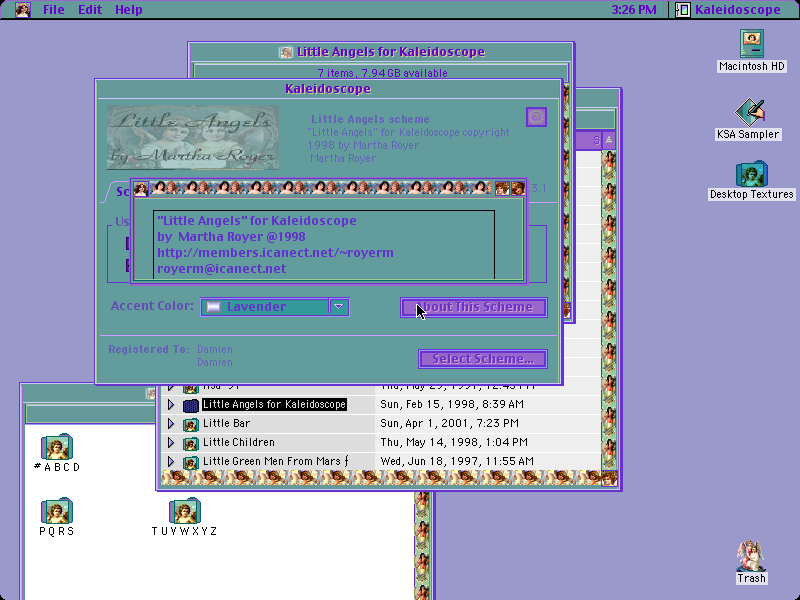Select the Little Bar row name

(x=226, y=423)
